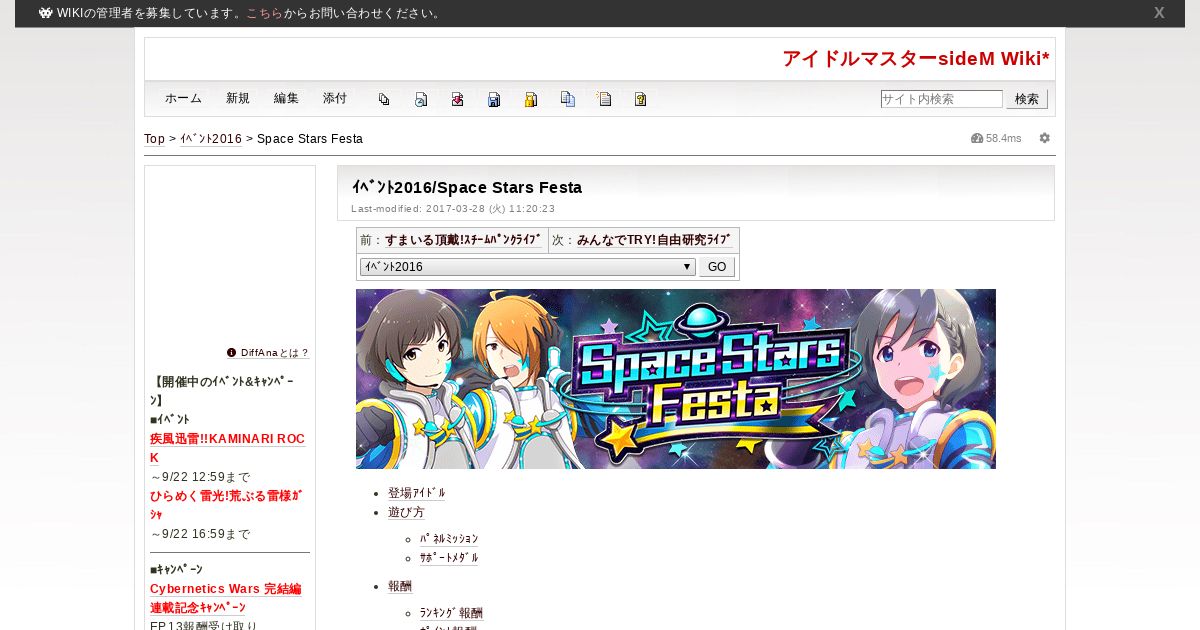1200x630 pixels.
Task: Click the ～9/22 12:59まで text in sidebar
Action: (200, 477)
